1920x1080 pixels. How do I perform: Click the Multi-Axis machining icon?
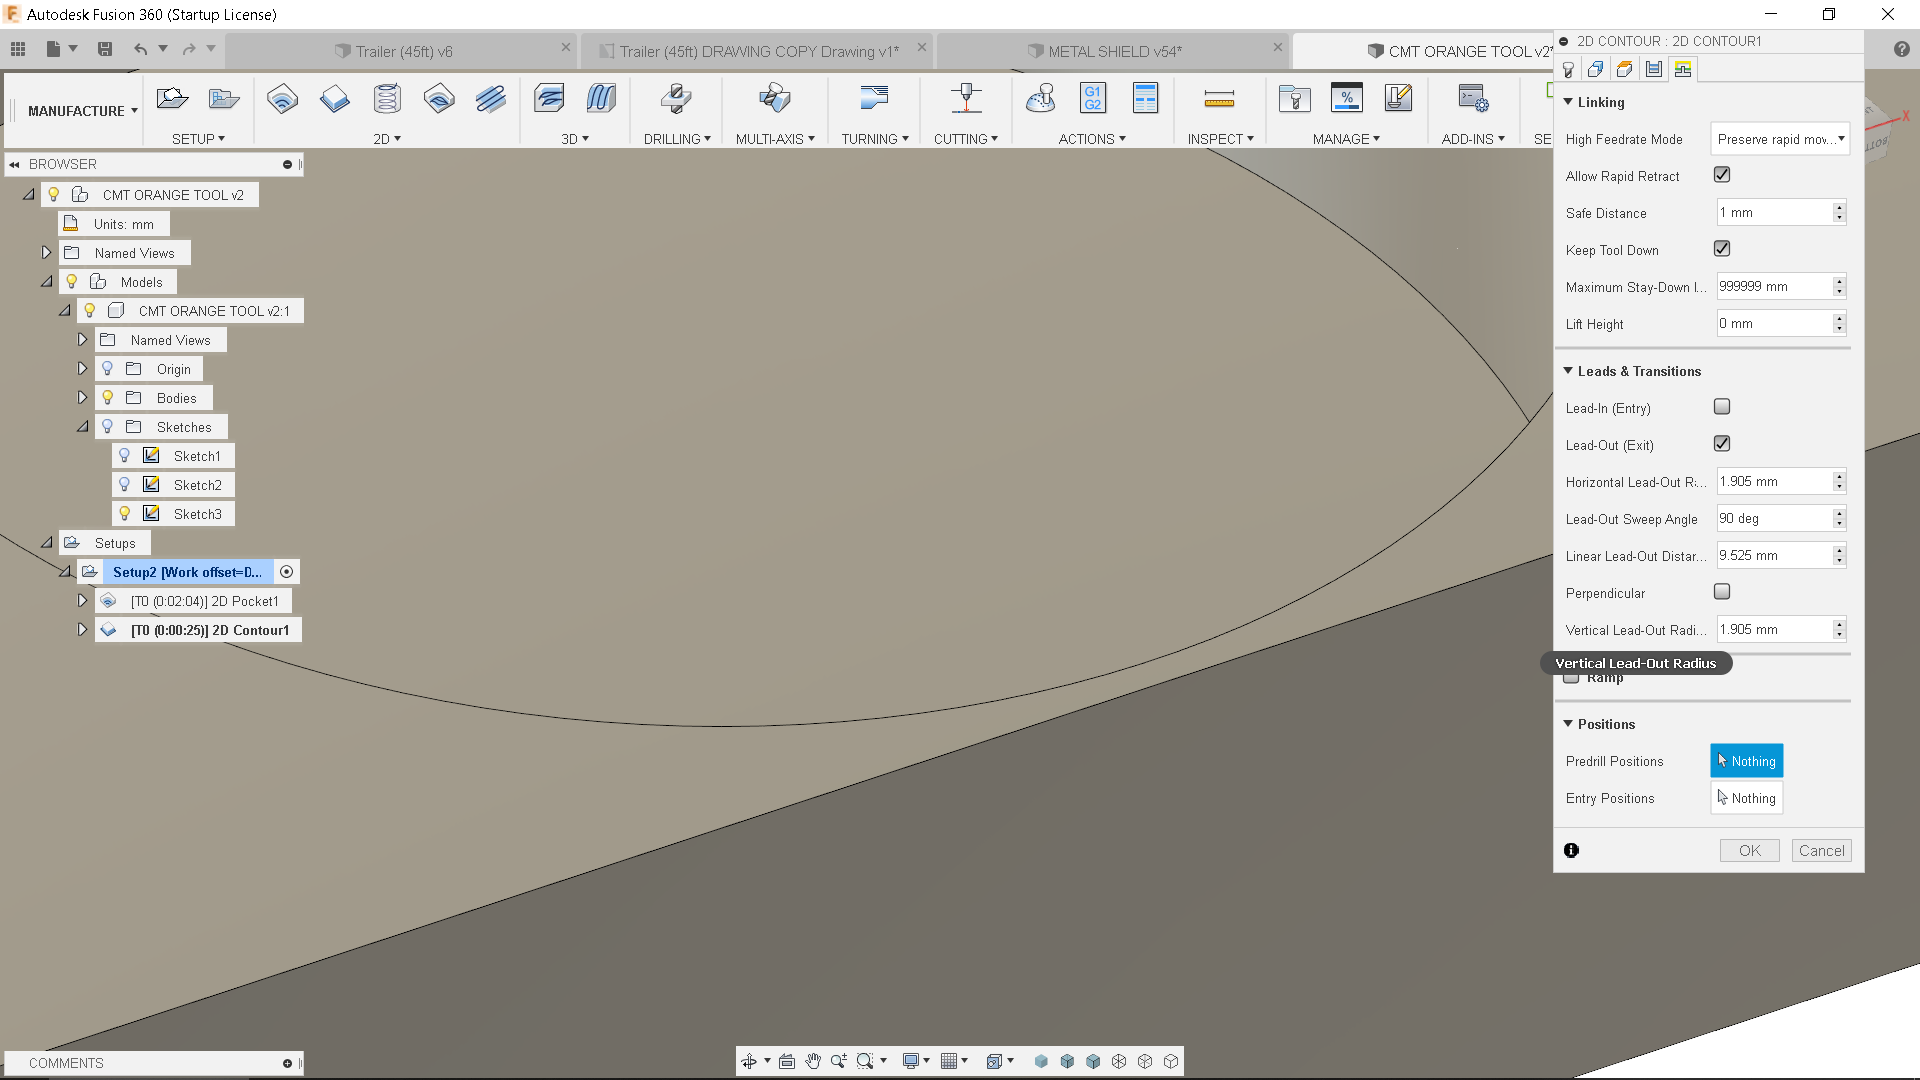(x=775, y=98)
